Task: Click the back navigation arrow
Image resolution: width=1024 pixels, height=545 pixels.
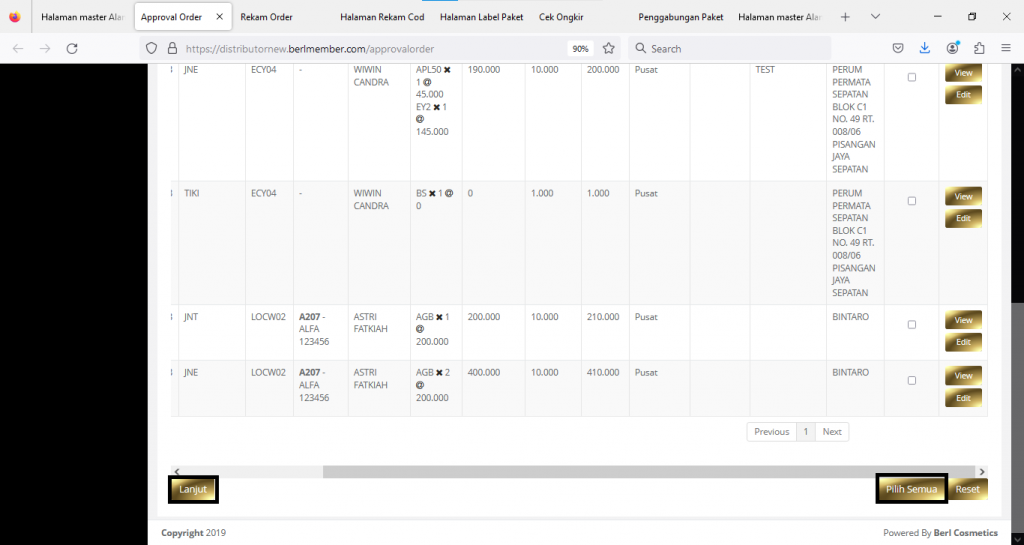Action: point(18,48)
